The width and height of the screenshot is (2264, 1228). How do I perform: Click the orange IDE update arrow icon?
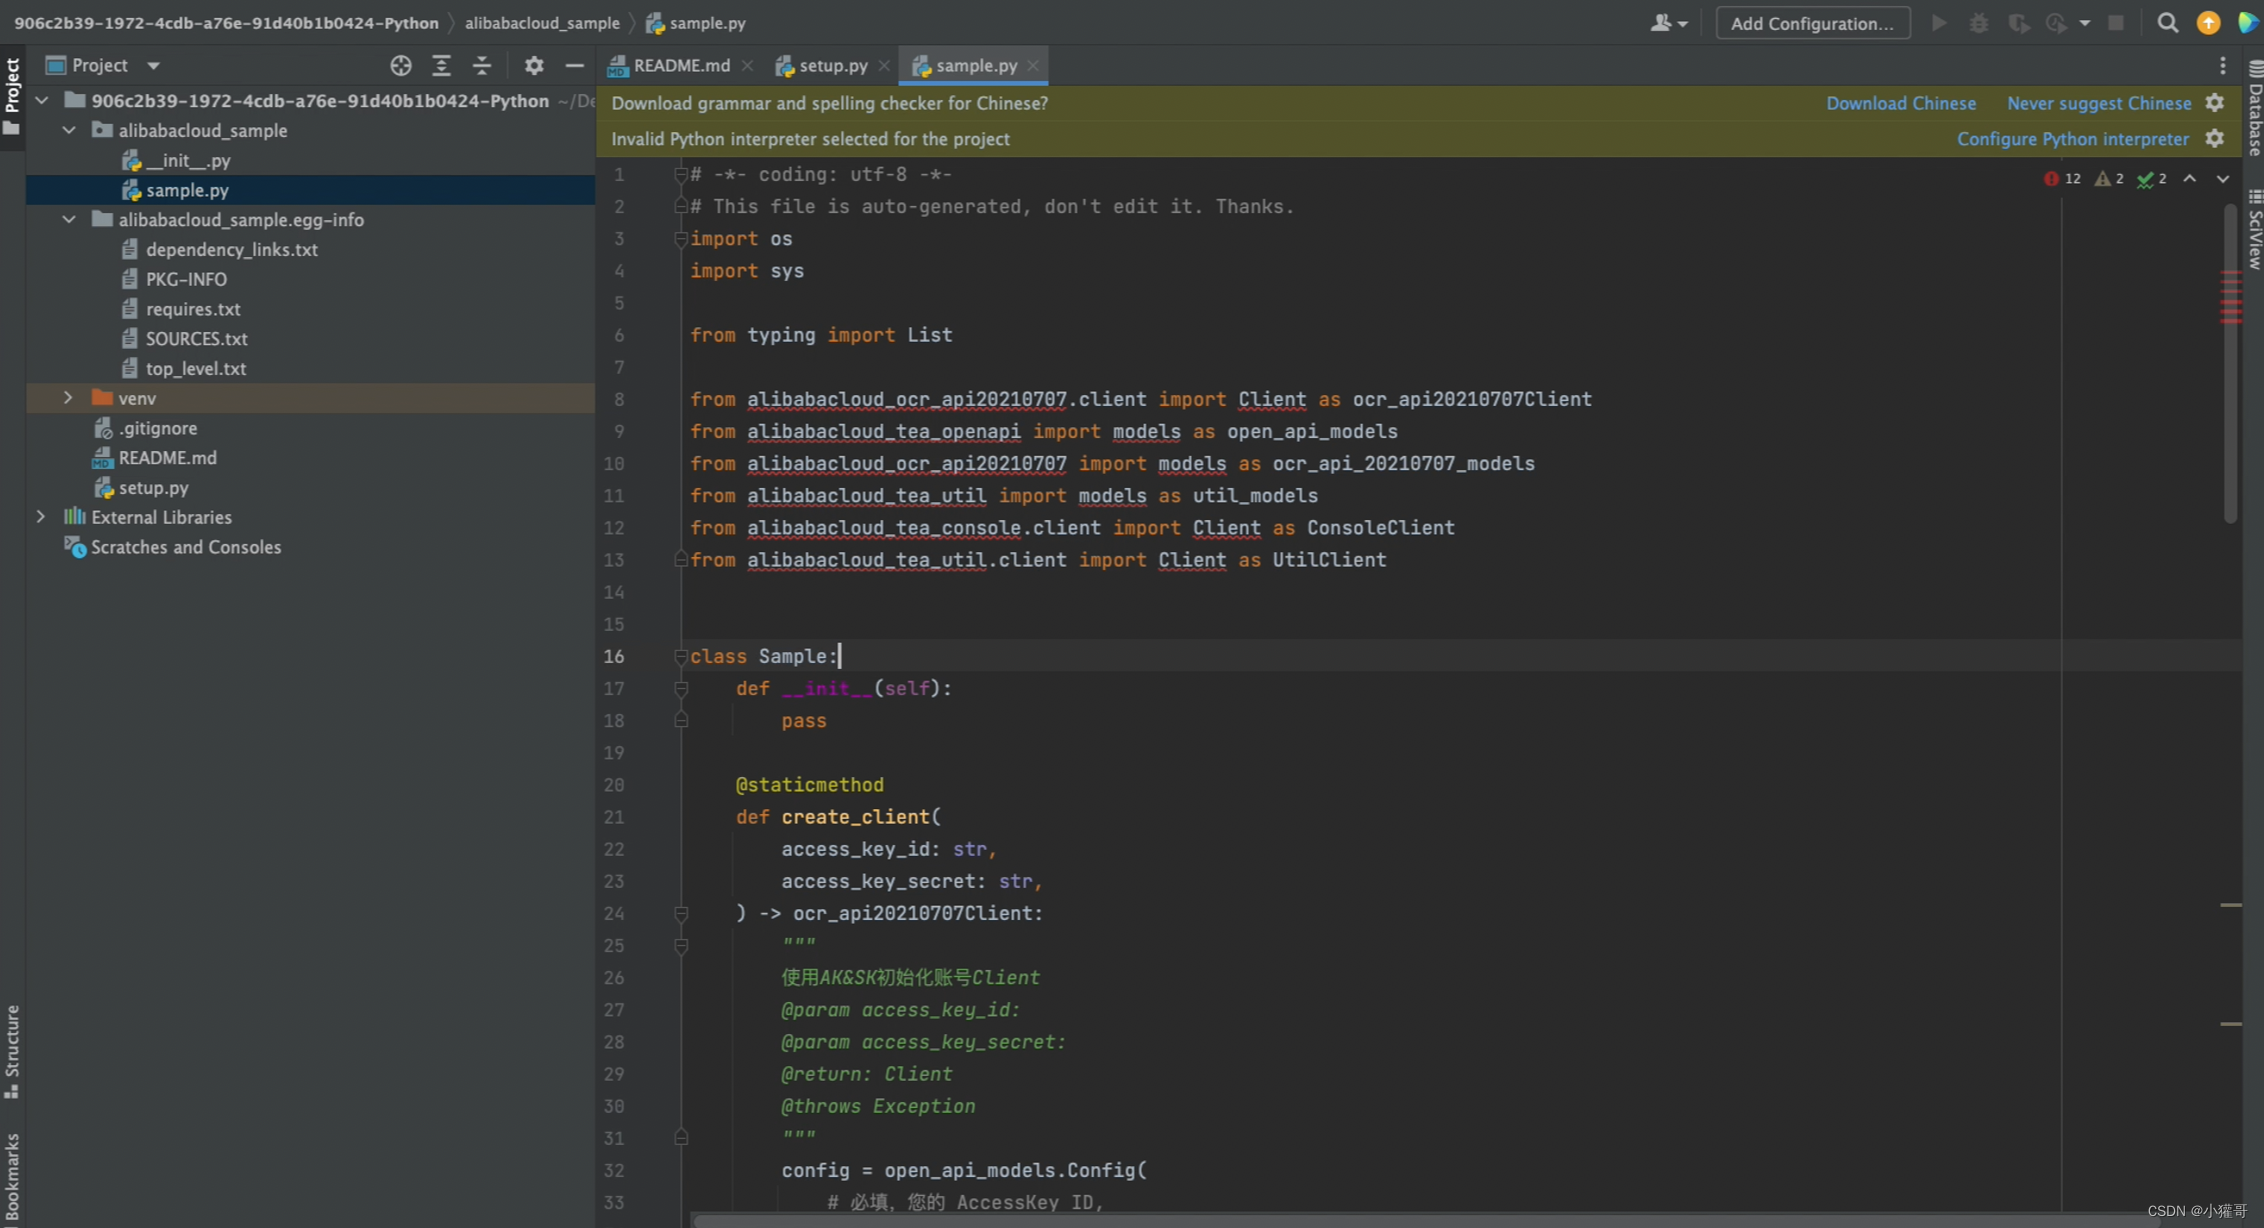pyautogui.click(x=2208, y=22)
